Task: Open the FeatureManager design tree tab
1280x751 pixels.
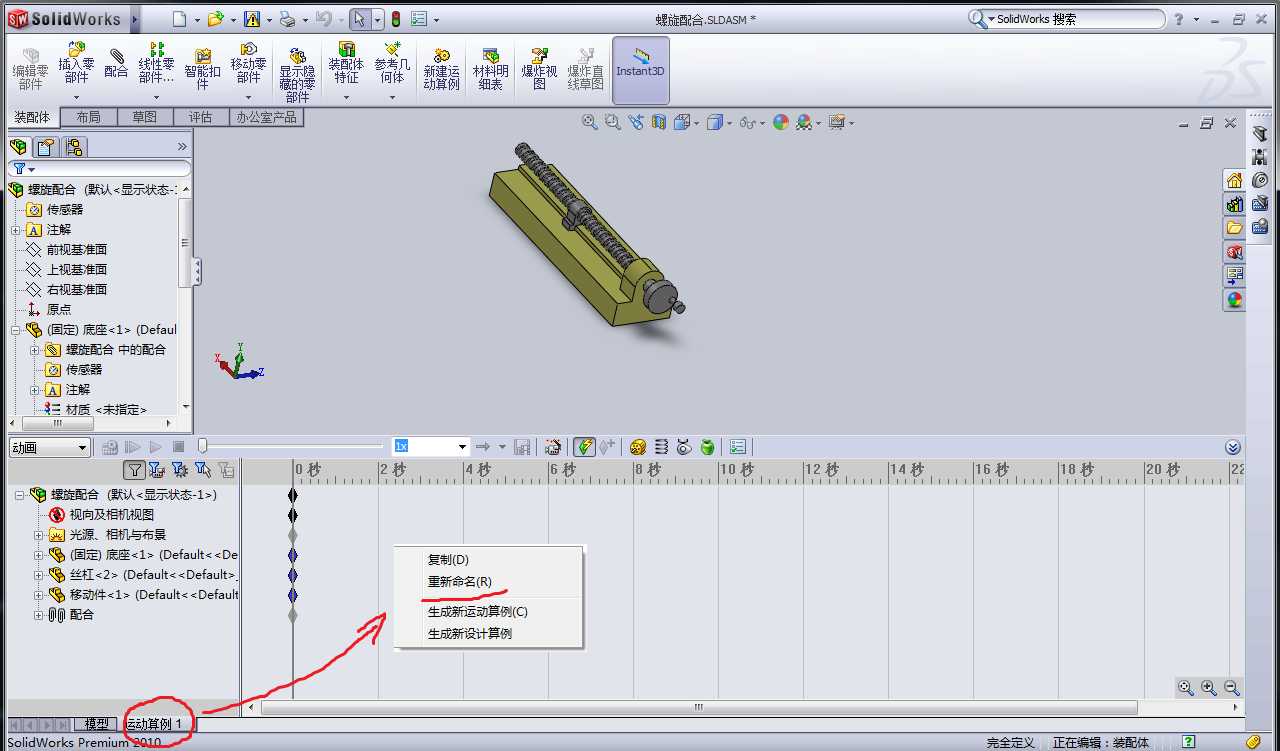Action: pyautogui.click(x=18, y=147)
